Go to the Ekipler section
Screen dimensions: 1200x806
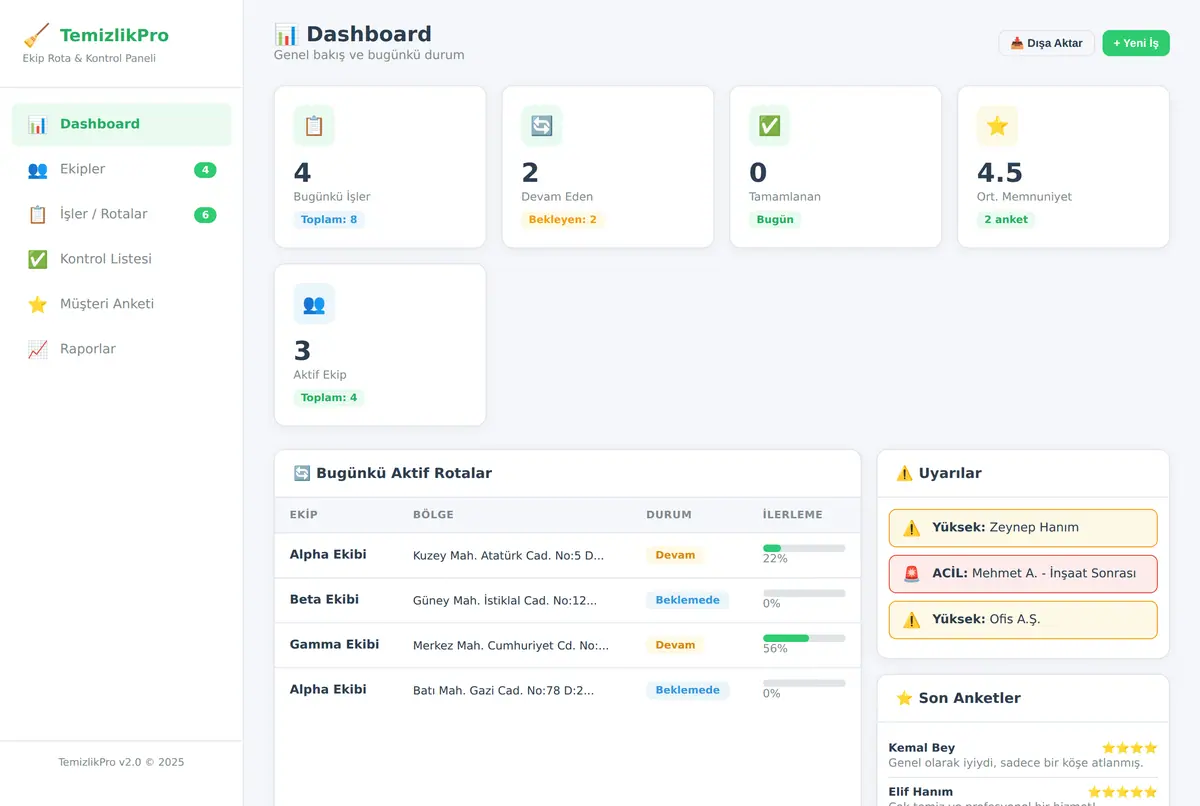[122, 170]
